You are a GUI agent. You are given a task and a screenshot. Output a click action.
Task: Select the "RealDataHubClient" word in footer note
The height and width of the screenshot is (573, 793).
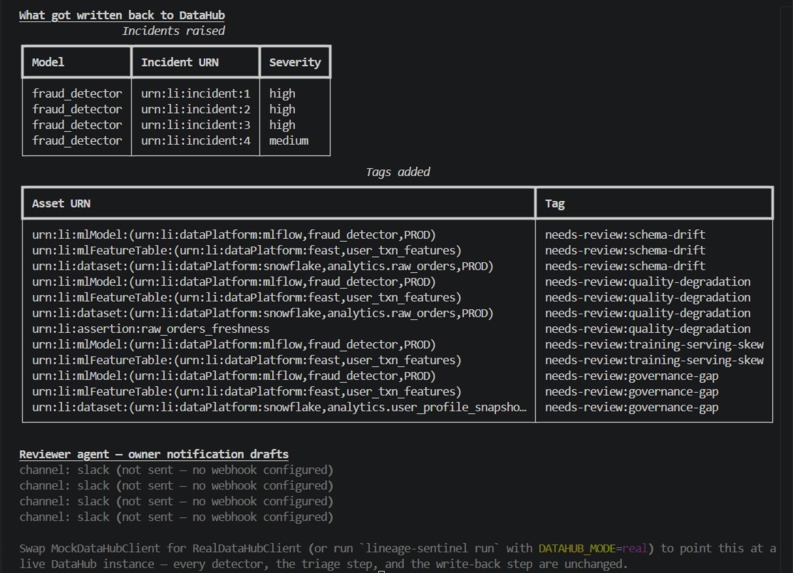pos(247,548)
